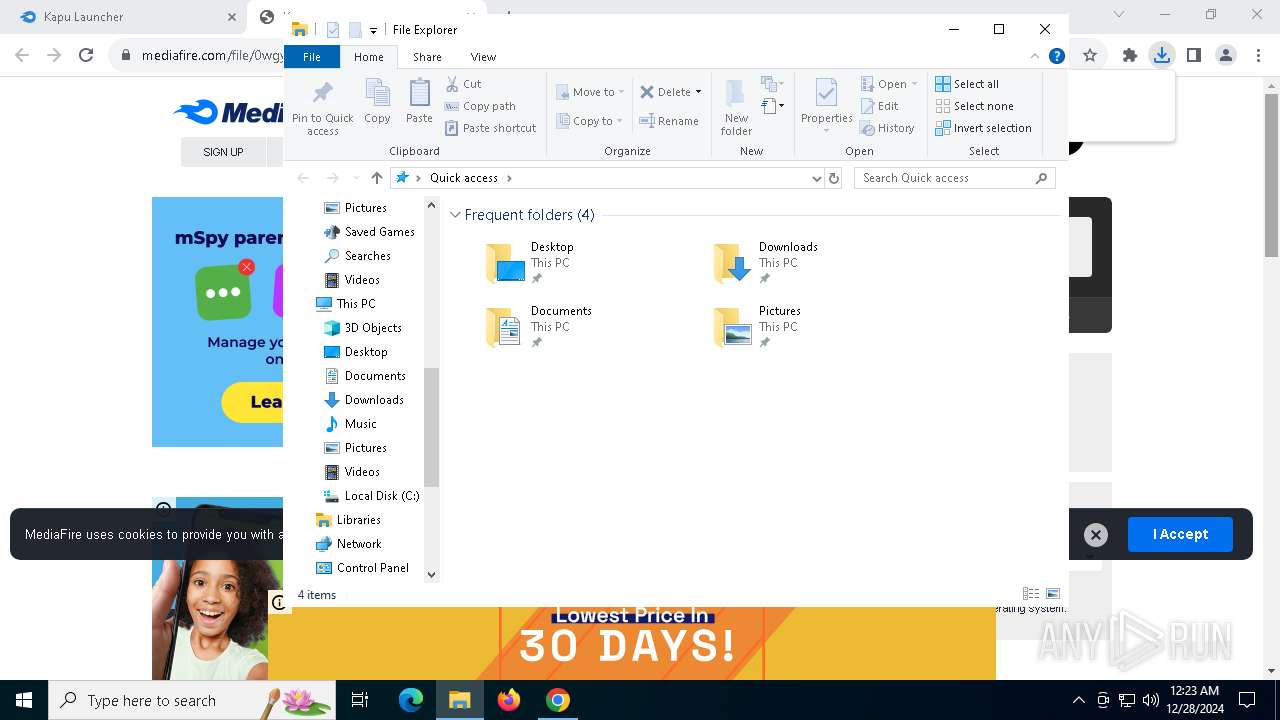Select Network in navigation pane
This screenshot has width=1280, height=720.
[348, 544]
